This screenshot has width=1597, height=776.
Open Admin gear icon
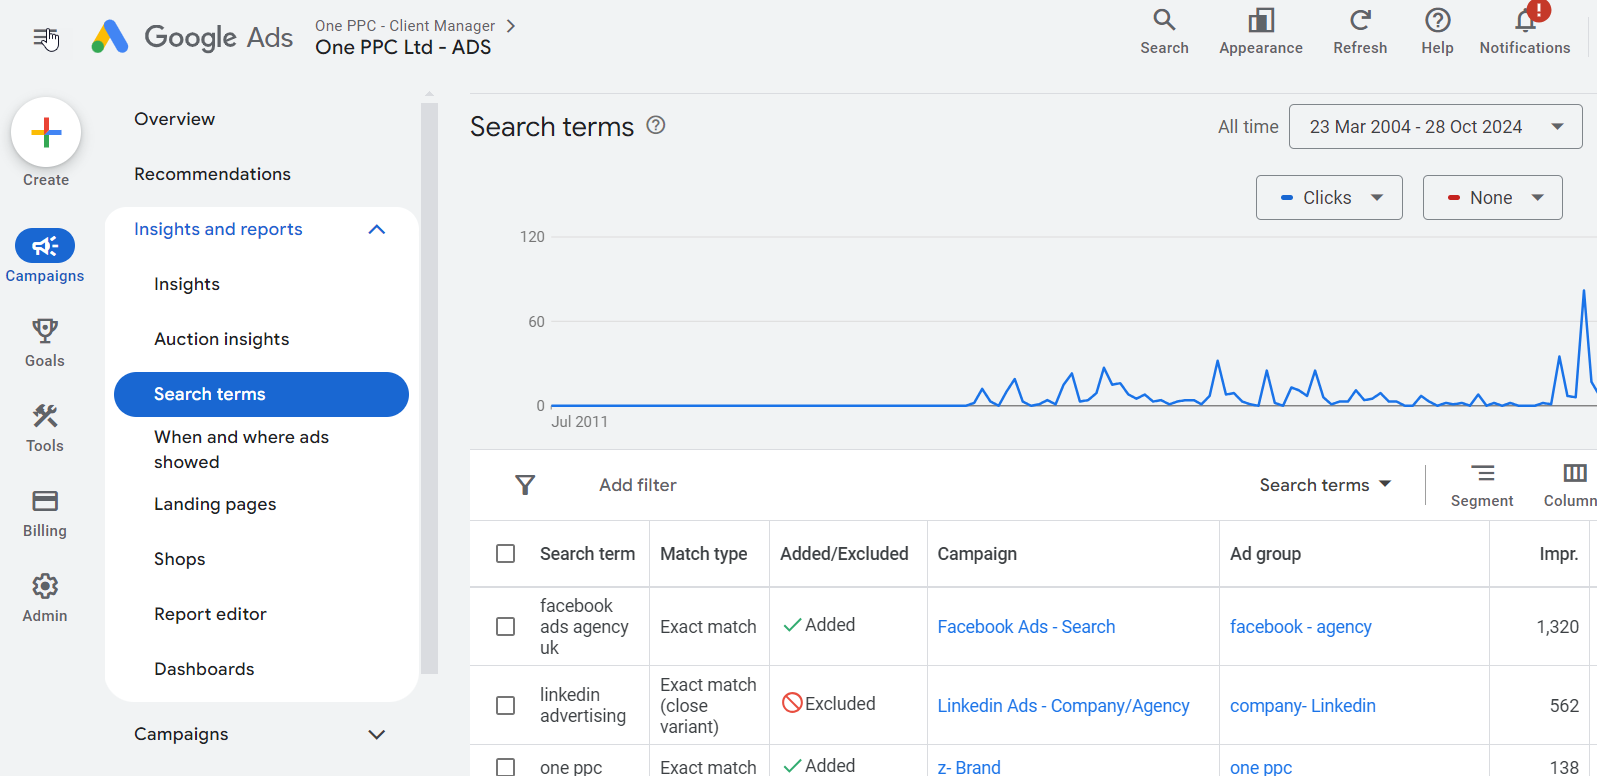pyautogui.click(x=45, y=586)
